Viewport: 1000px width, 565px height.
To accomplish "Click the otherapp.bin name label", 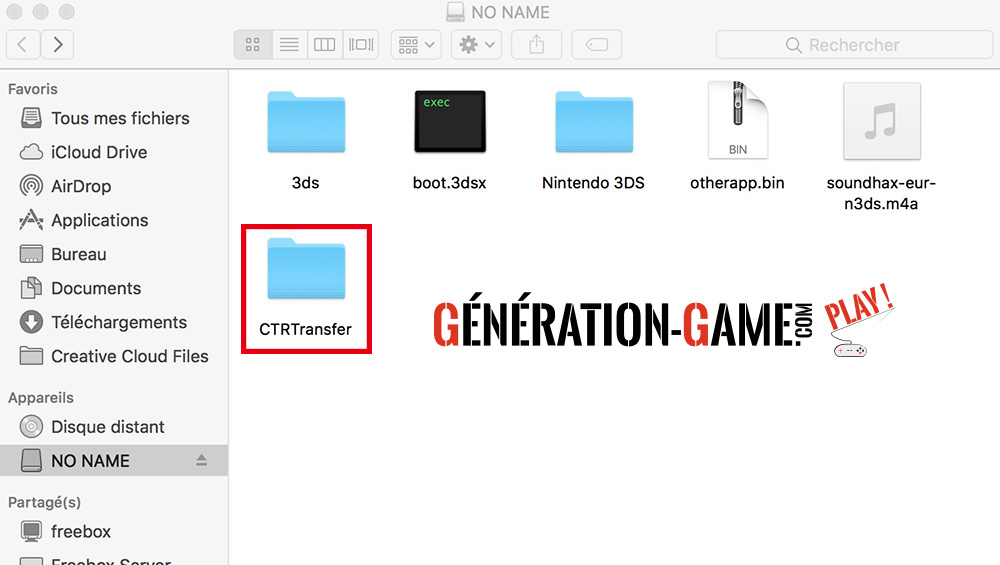I will [737, 183].
